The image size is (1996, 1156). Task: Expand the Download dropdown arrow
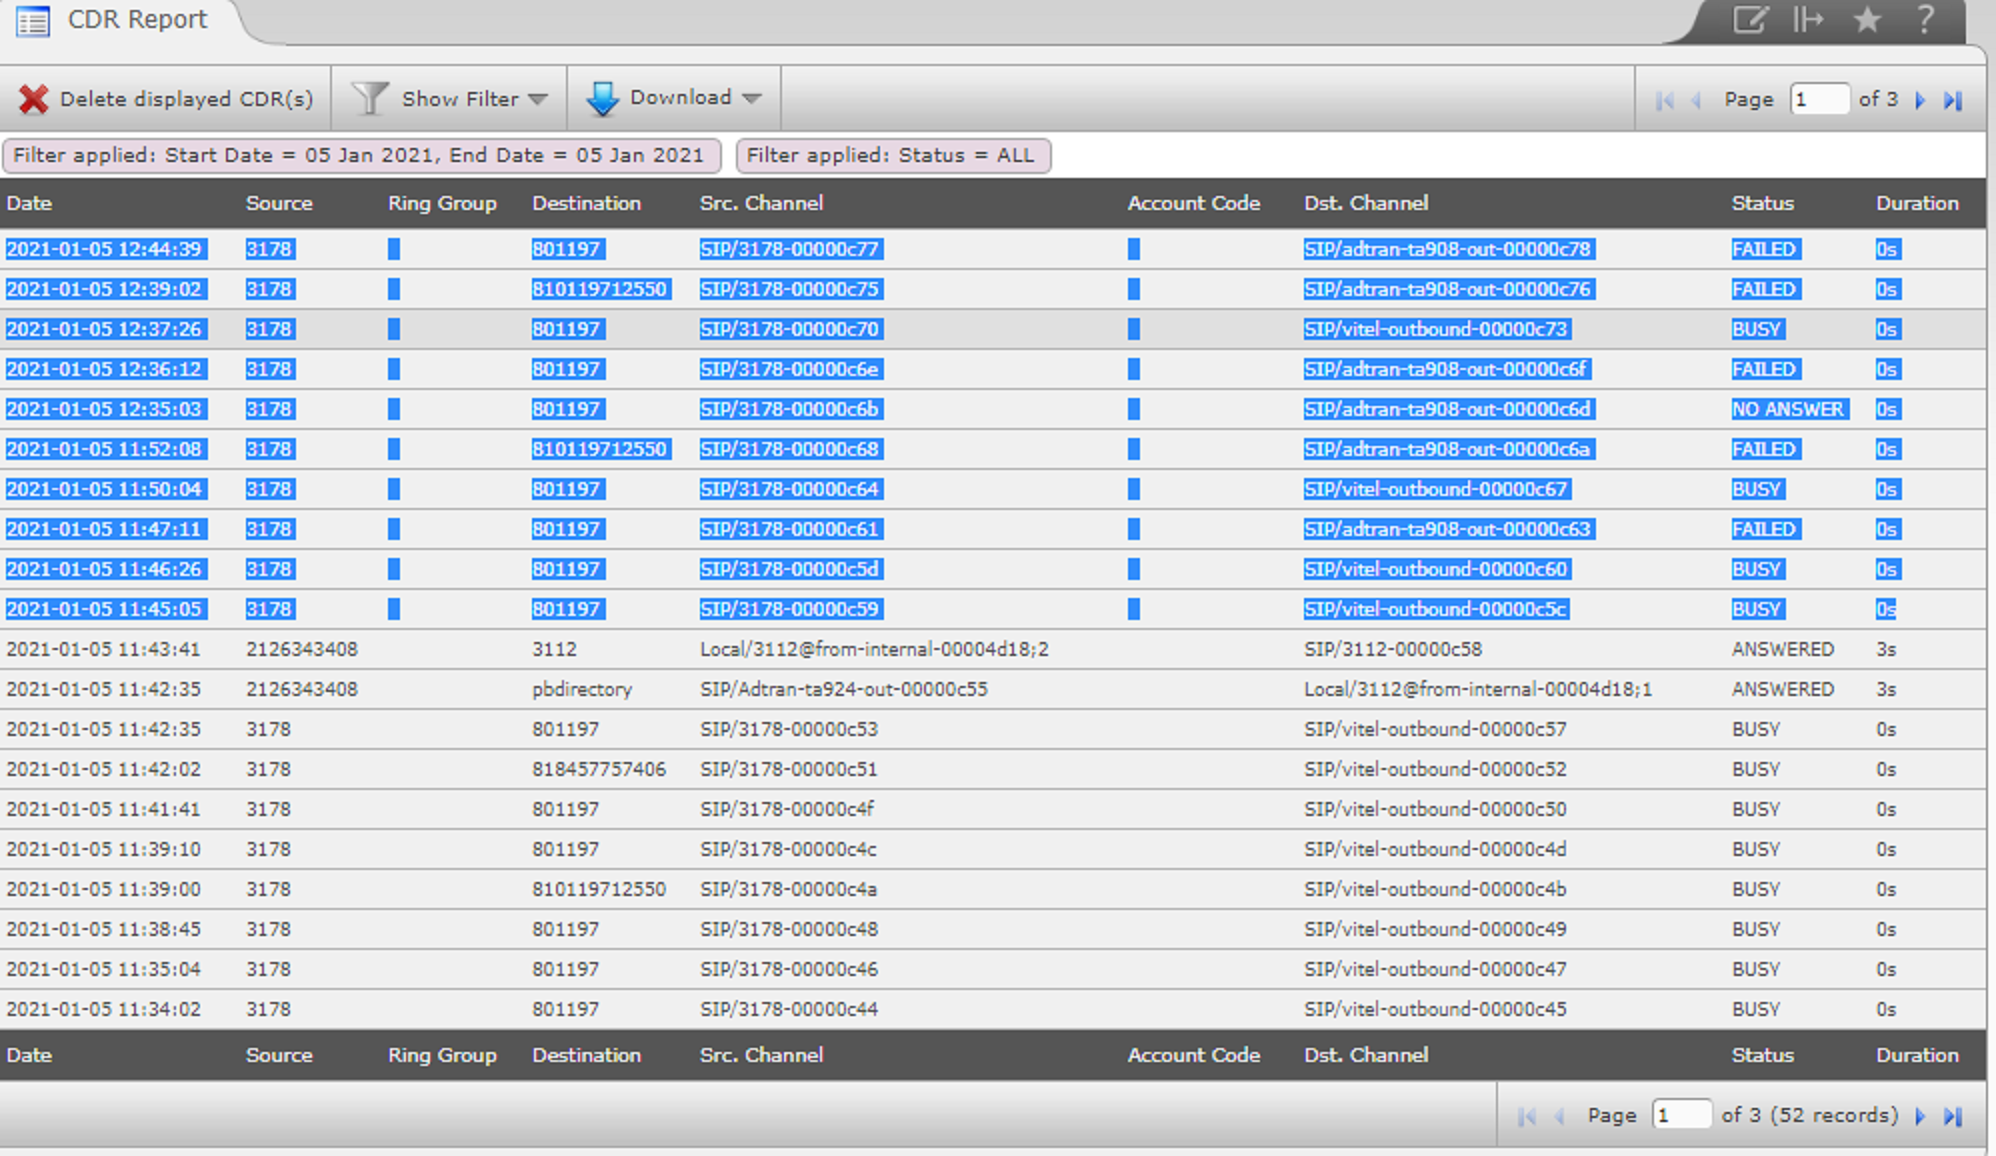752,98
